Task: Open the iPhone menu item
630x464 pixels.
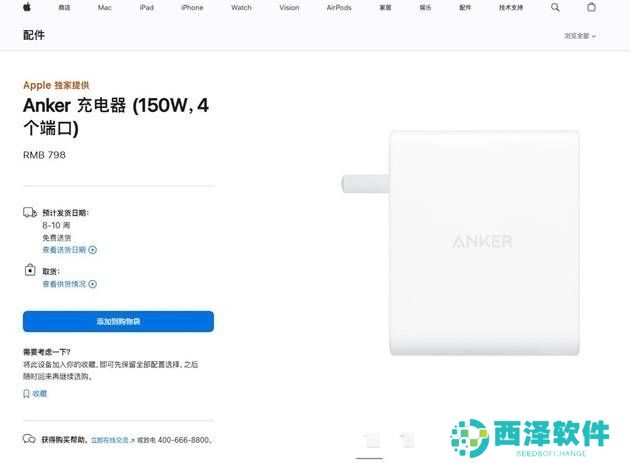Action: pyautogui.click(x=192, y=8)
